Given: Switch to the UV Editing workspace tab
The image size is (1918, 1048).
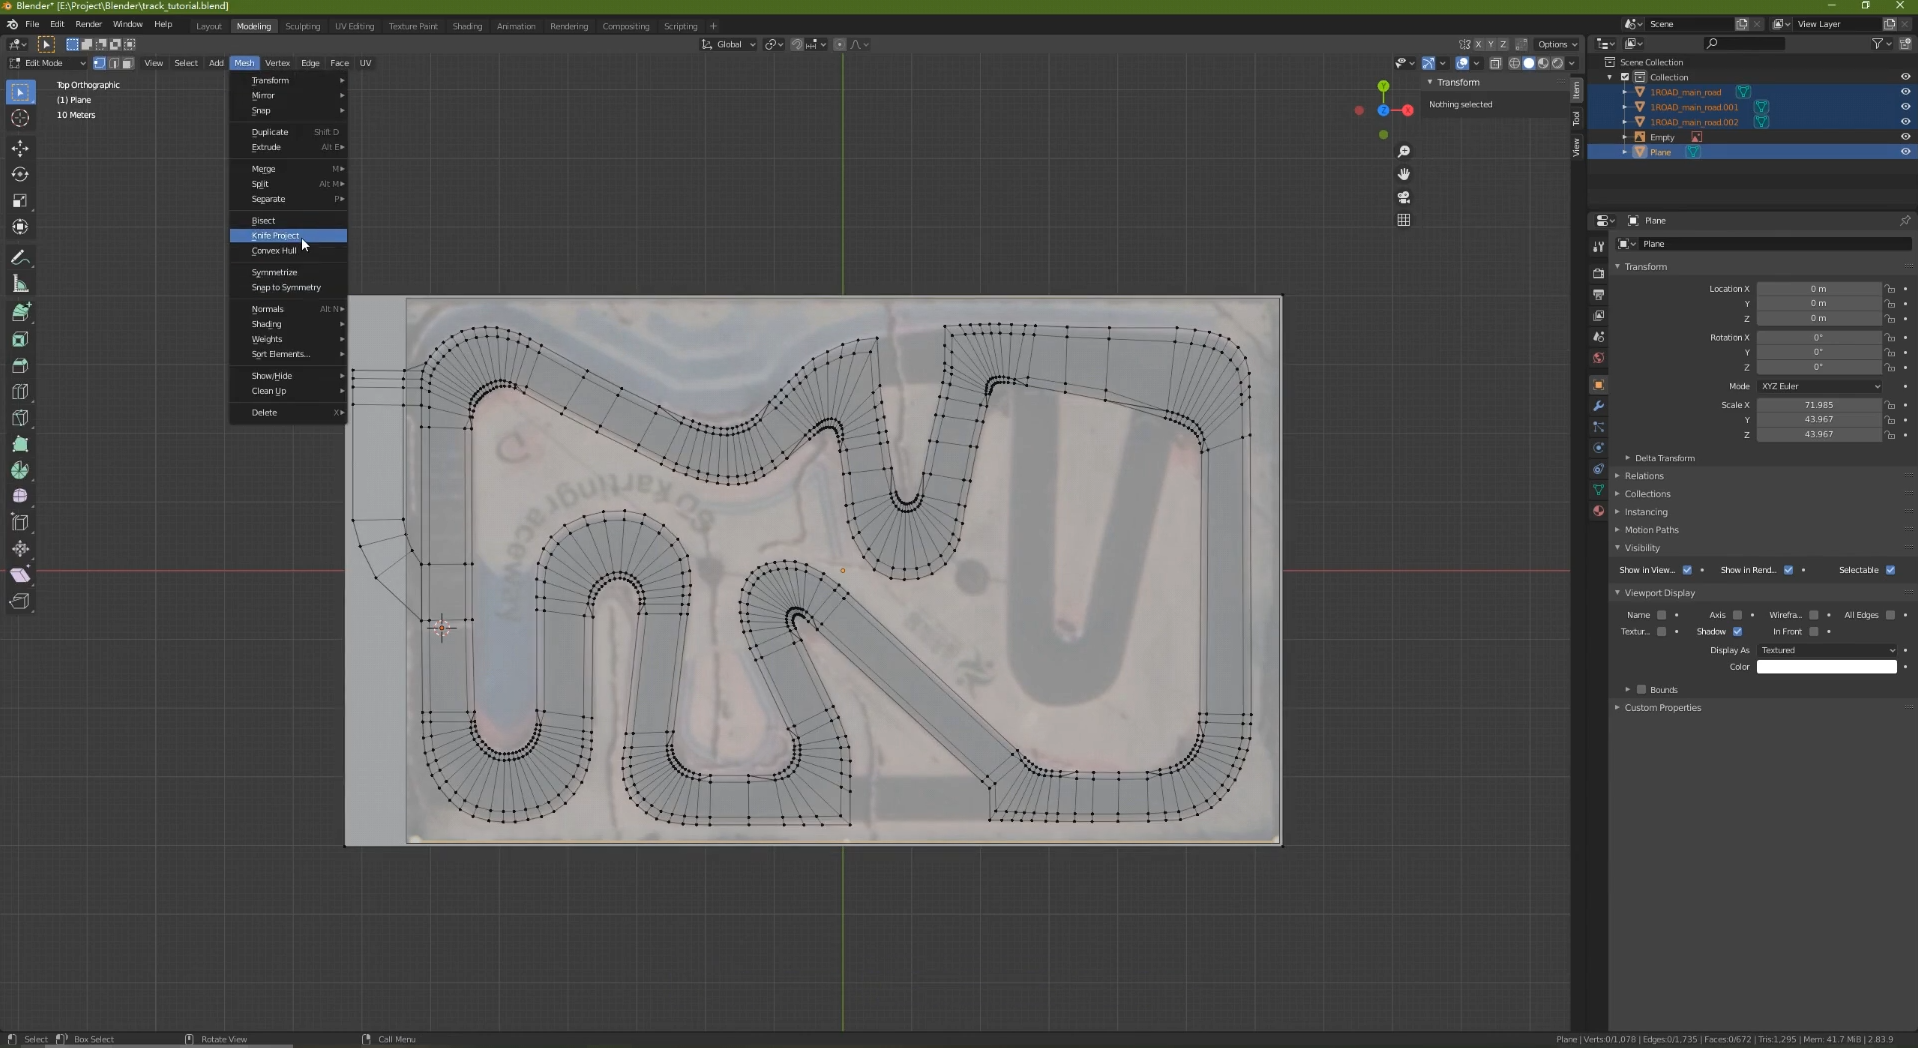Looking at the screenshot, I should (354, 26).
